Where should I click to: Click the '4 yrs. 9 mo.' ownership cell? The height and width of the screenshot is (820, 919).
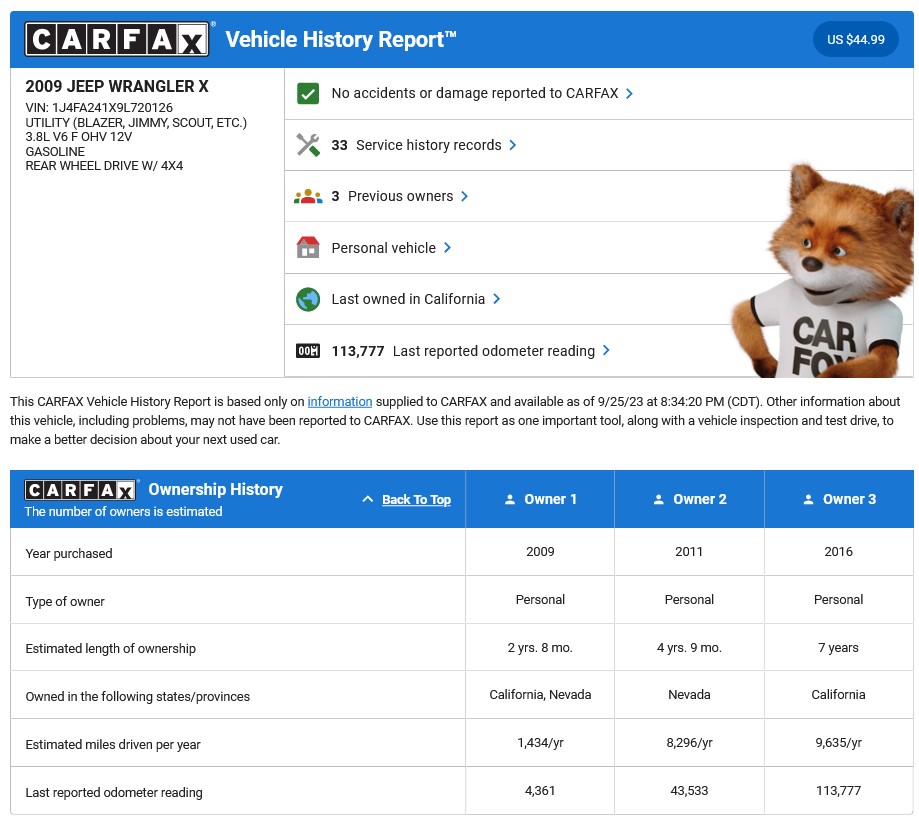point(689,648)
